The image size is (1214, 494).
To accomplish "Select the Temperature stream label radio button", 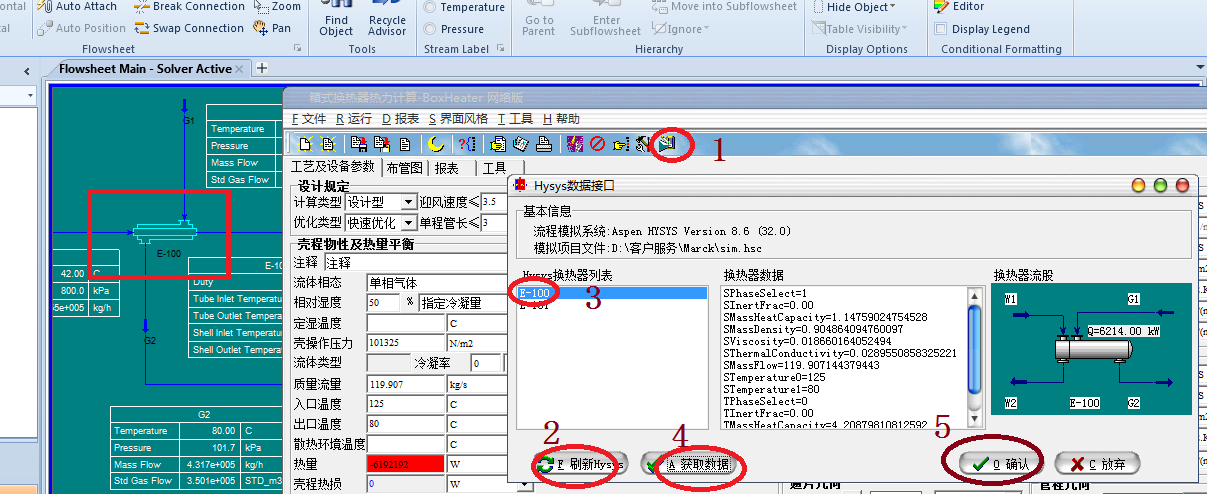I will pyautogui.click(x=430, y=7).
